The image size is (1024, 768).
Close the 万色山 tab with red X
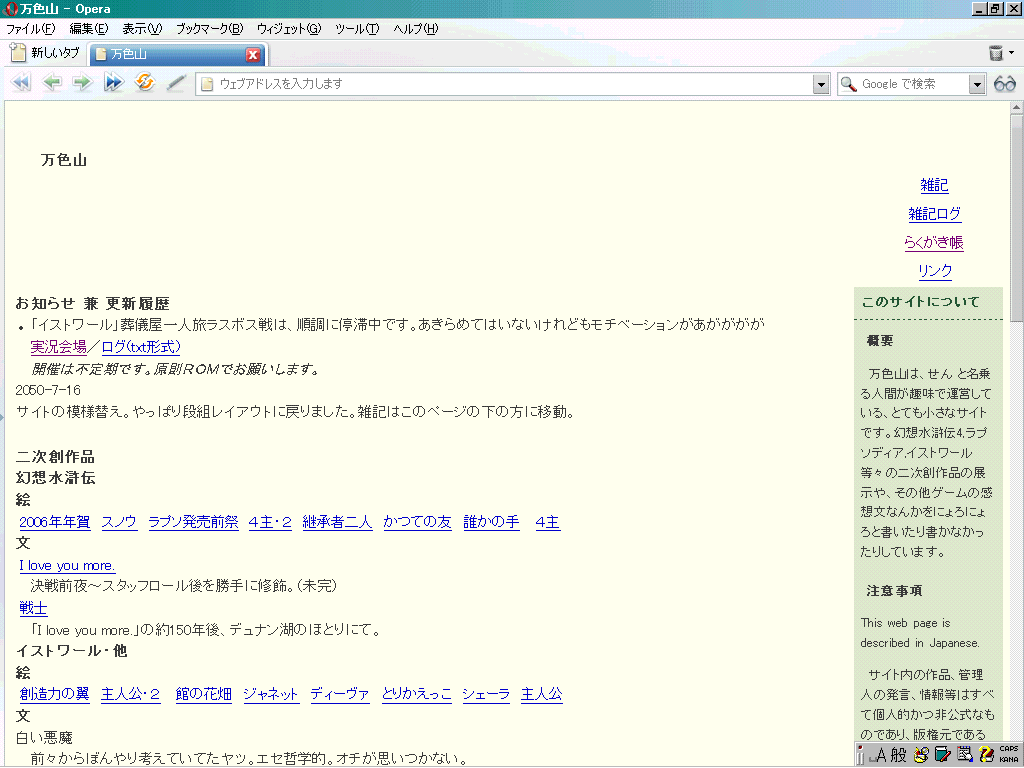pos(253,54)
